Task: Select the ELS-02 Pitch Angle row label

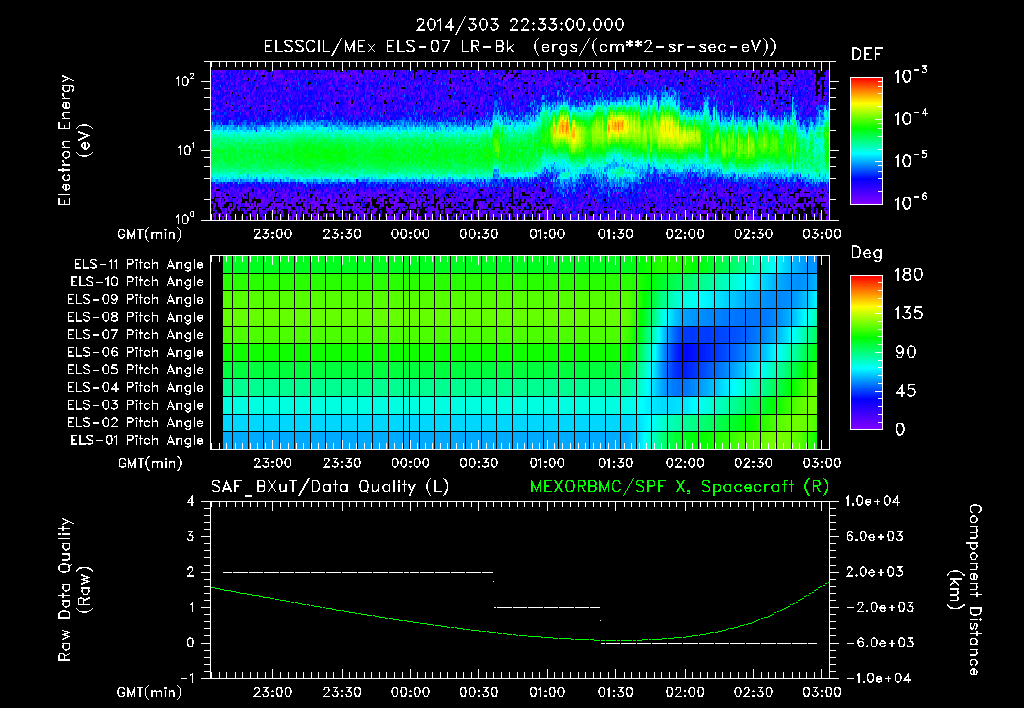Action: click(x=135, y=423)
